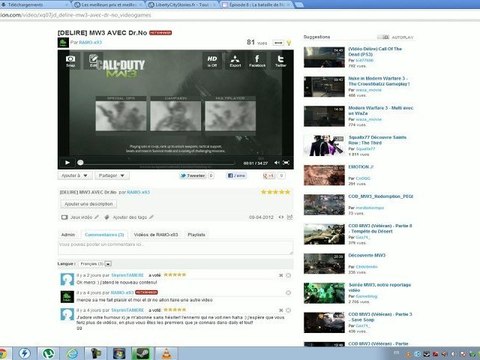
Task: Open the lightning bolt app in the taskbar
Action: click(24, 353)
